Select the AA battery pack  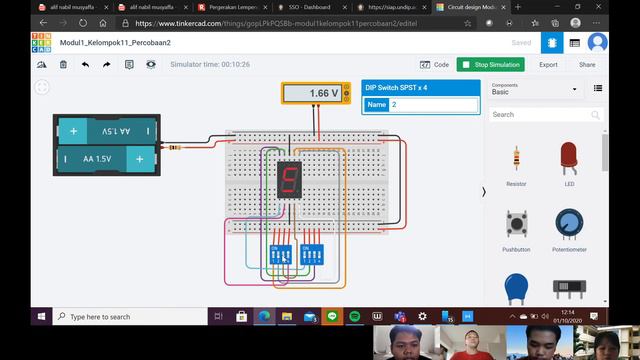coord(107,145)
